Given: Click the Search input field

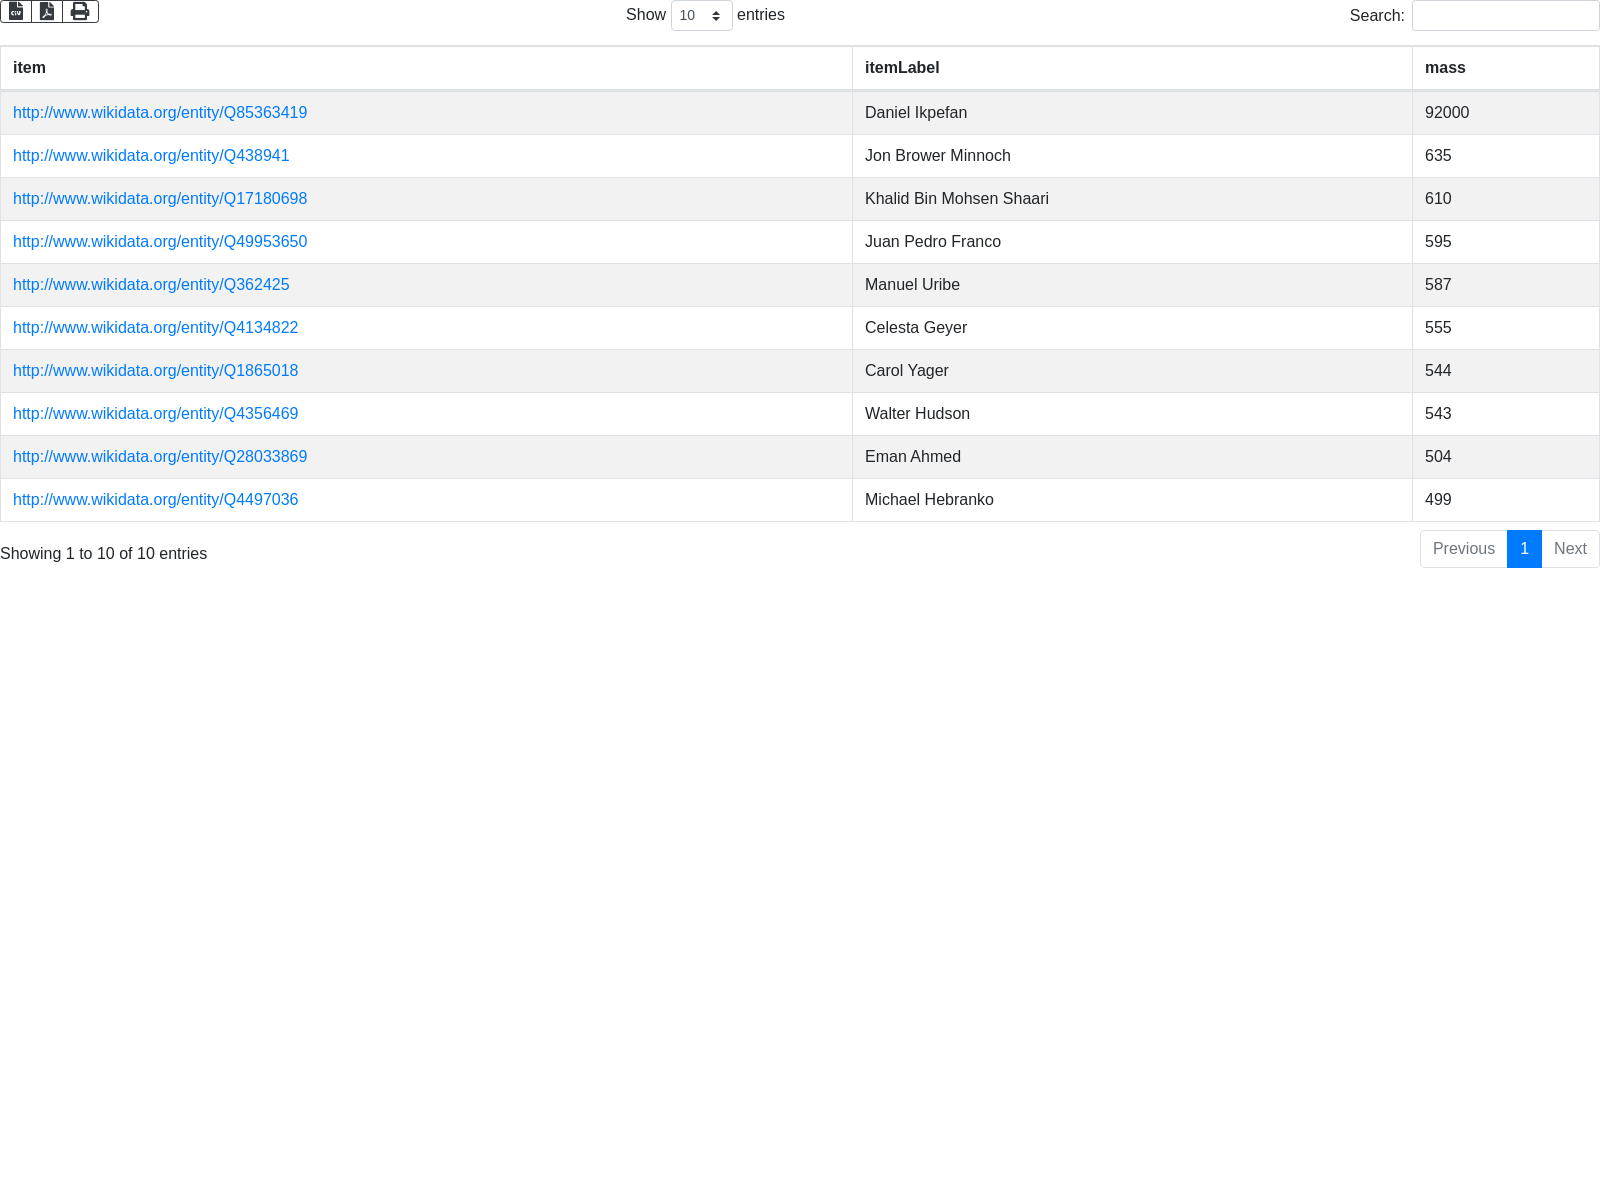Looking at the screenshot, I should [x=1505, y=16].
